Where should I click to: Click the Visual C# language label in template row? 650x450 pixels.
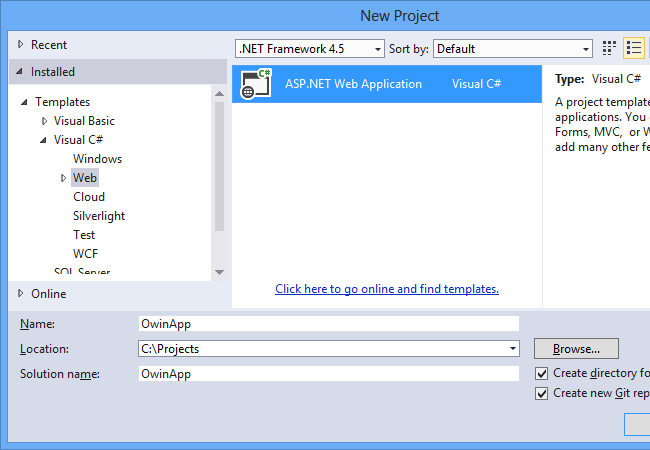[x=476, y=84]
